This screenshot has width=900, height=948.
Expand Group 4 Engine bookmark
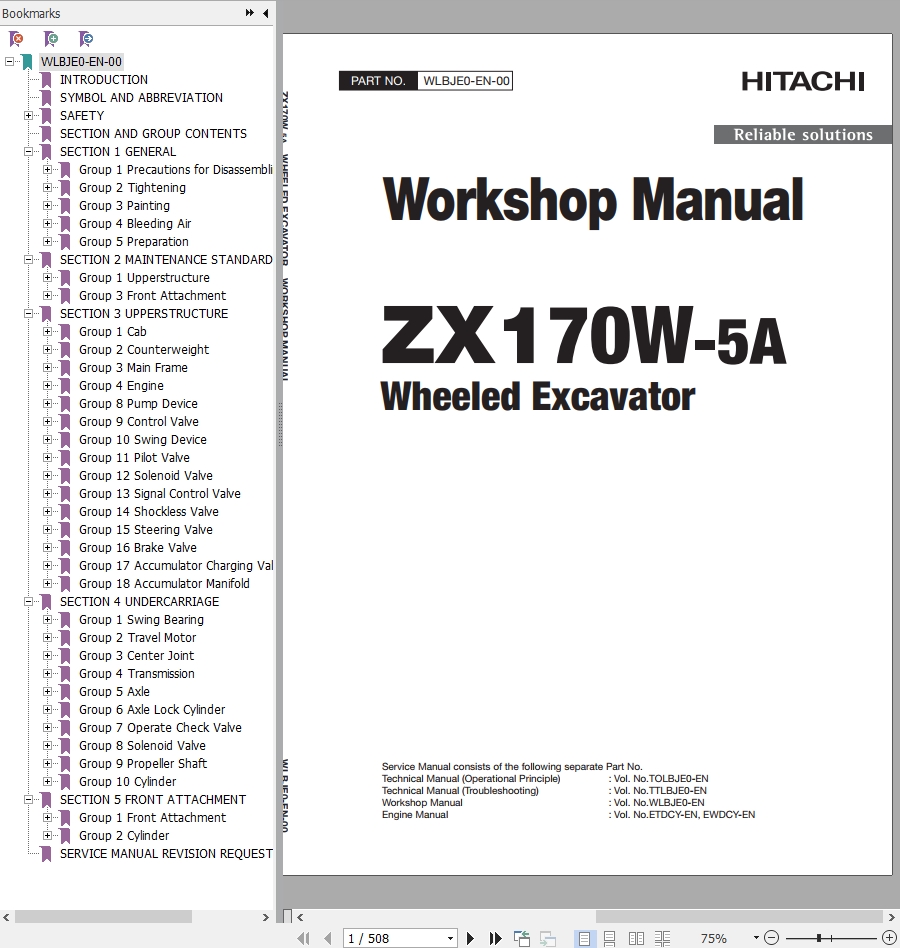click(47, 386)
